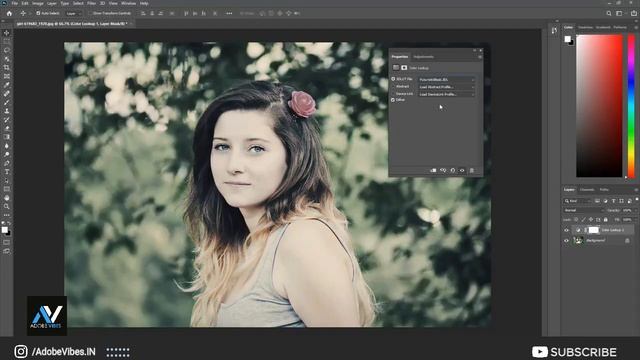The height and width of the screenshot is (360, 640).
Task: Click the foreground color swatch in Color panel
Action: (x=567, y=39)
